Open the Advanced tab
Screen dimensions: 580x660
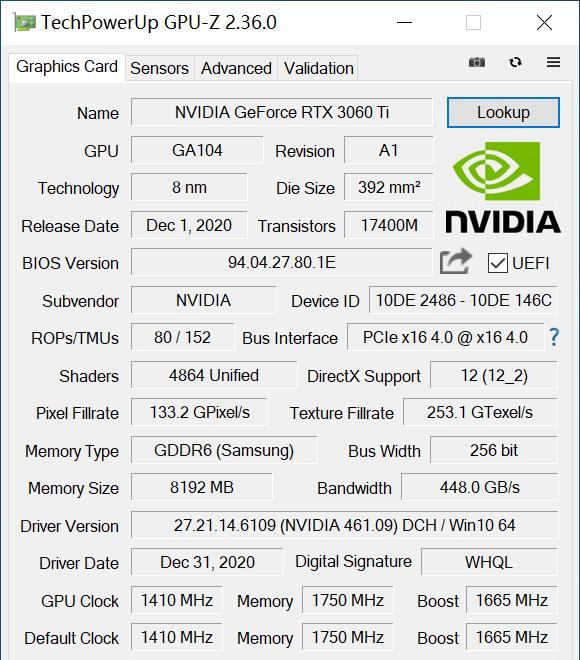(236, 68)
